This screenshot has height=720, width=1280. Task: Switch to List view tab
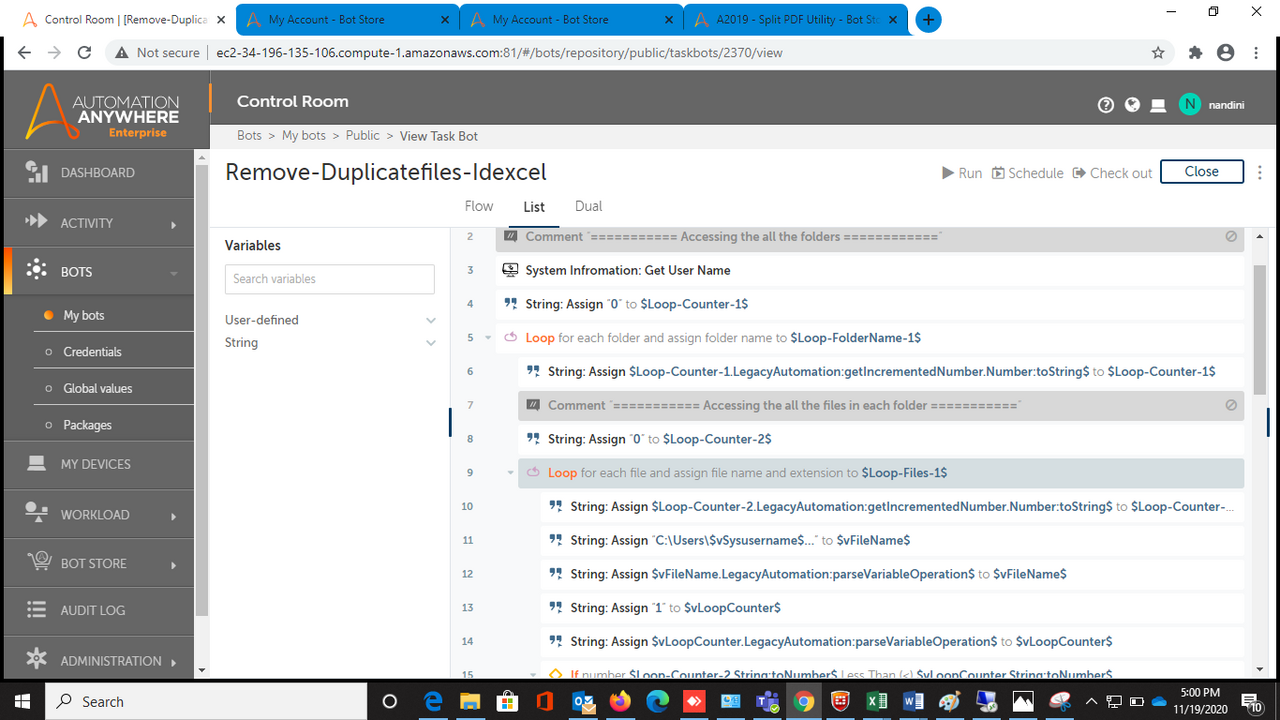pos(534,207)
